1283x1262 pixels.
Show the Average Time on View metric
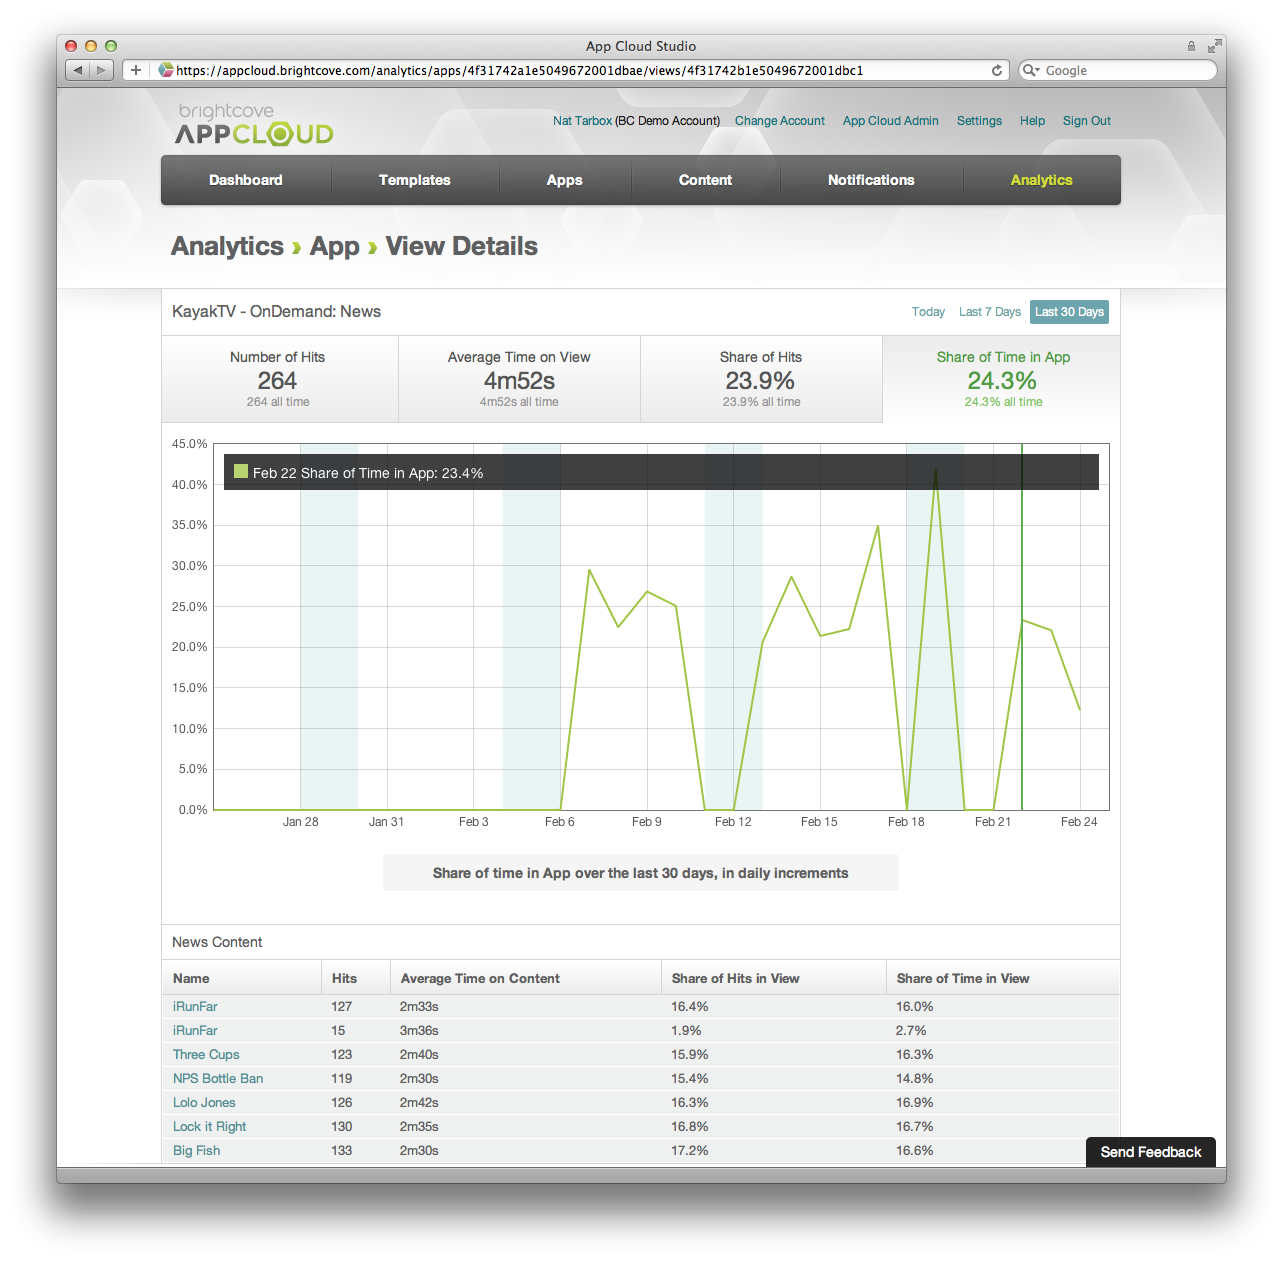tap(519, 379)
